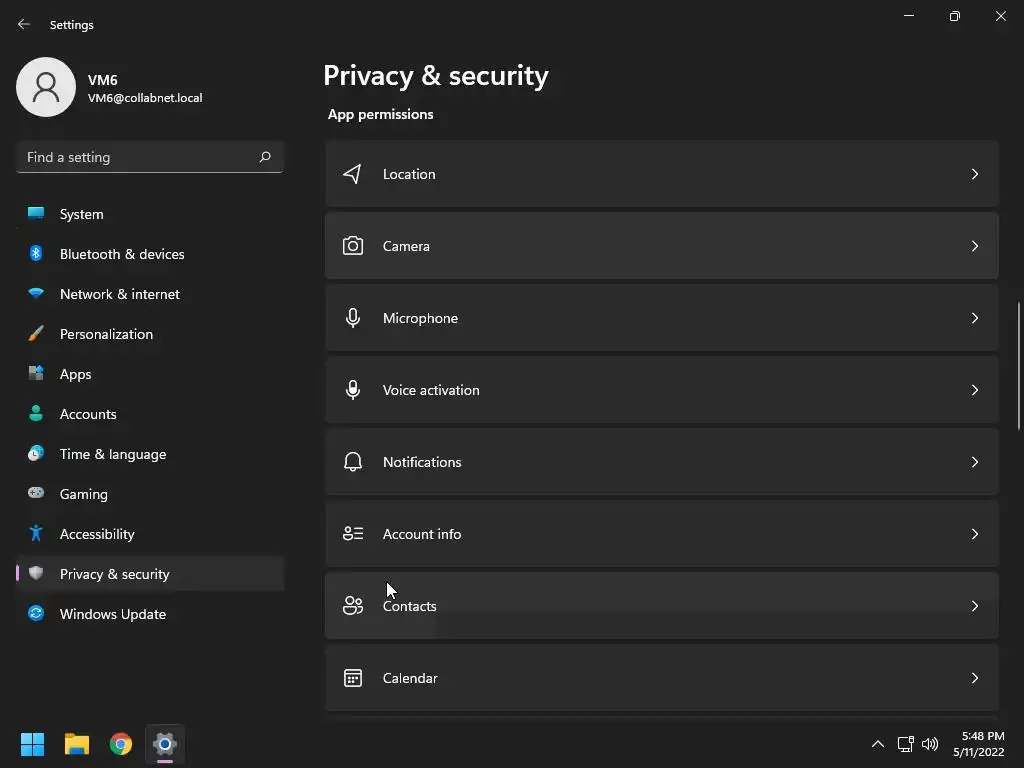This screenshot has width=1024, height=768.
Task: Expand Voice activation chevron
Action: click(974, 390)
